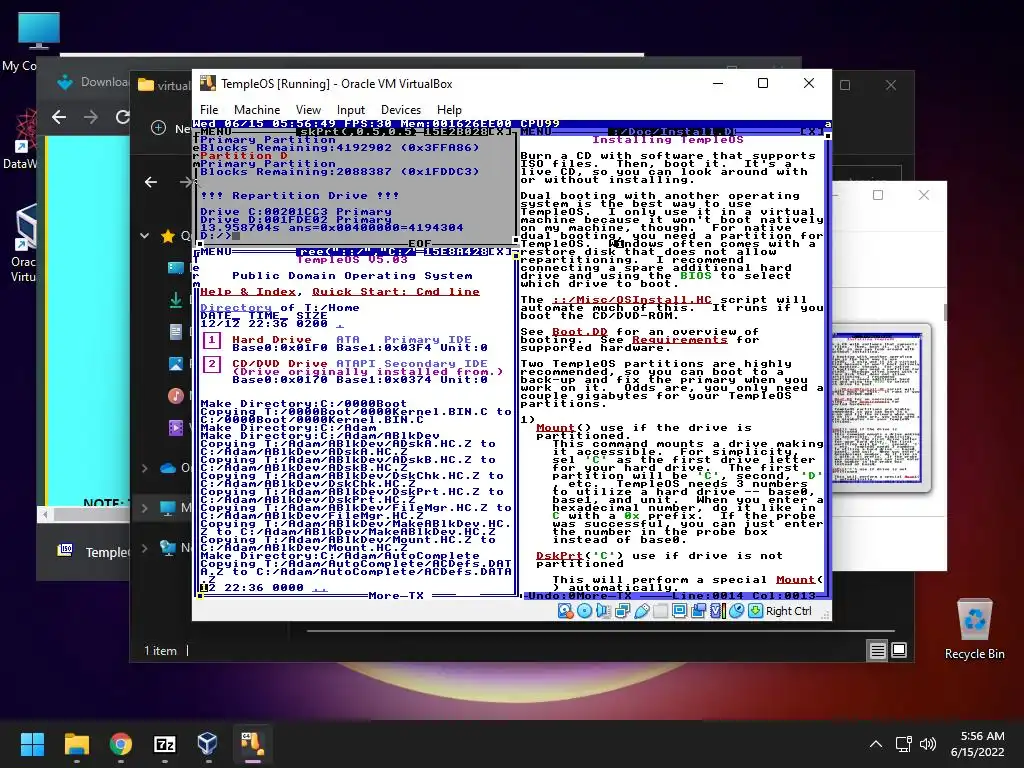Screen dimensions: 1024x768
Task: Click the shared folders status icon
Action: pyautogui.click(x=660, y=611)
